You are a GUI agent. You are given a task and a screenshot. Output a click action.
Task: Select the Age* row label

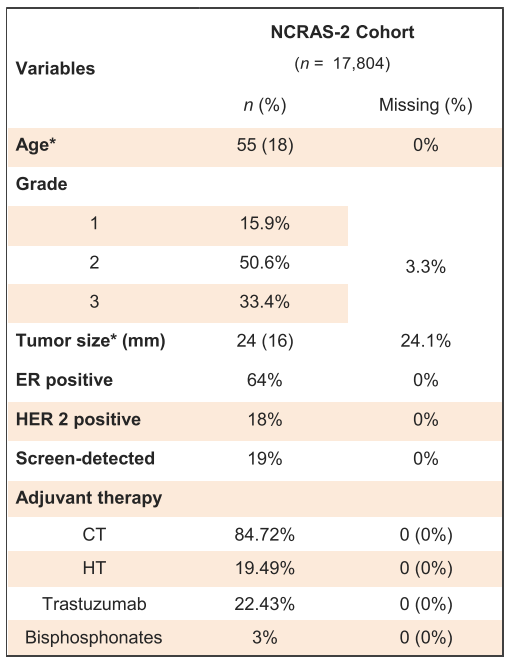[36, 145]
